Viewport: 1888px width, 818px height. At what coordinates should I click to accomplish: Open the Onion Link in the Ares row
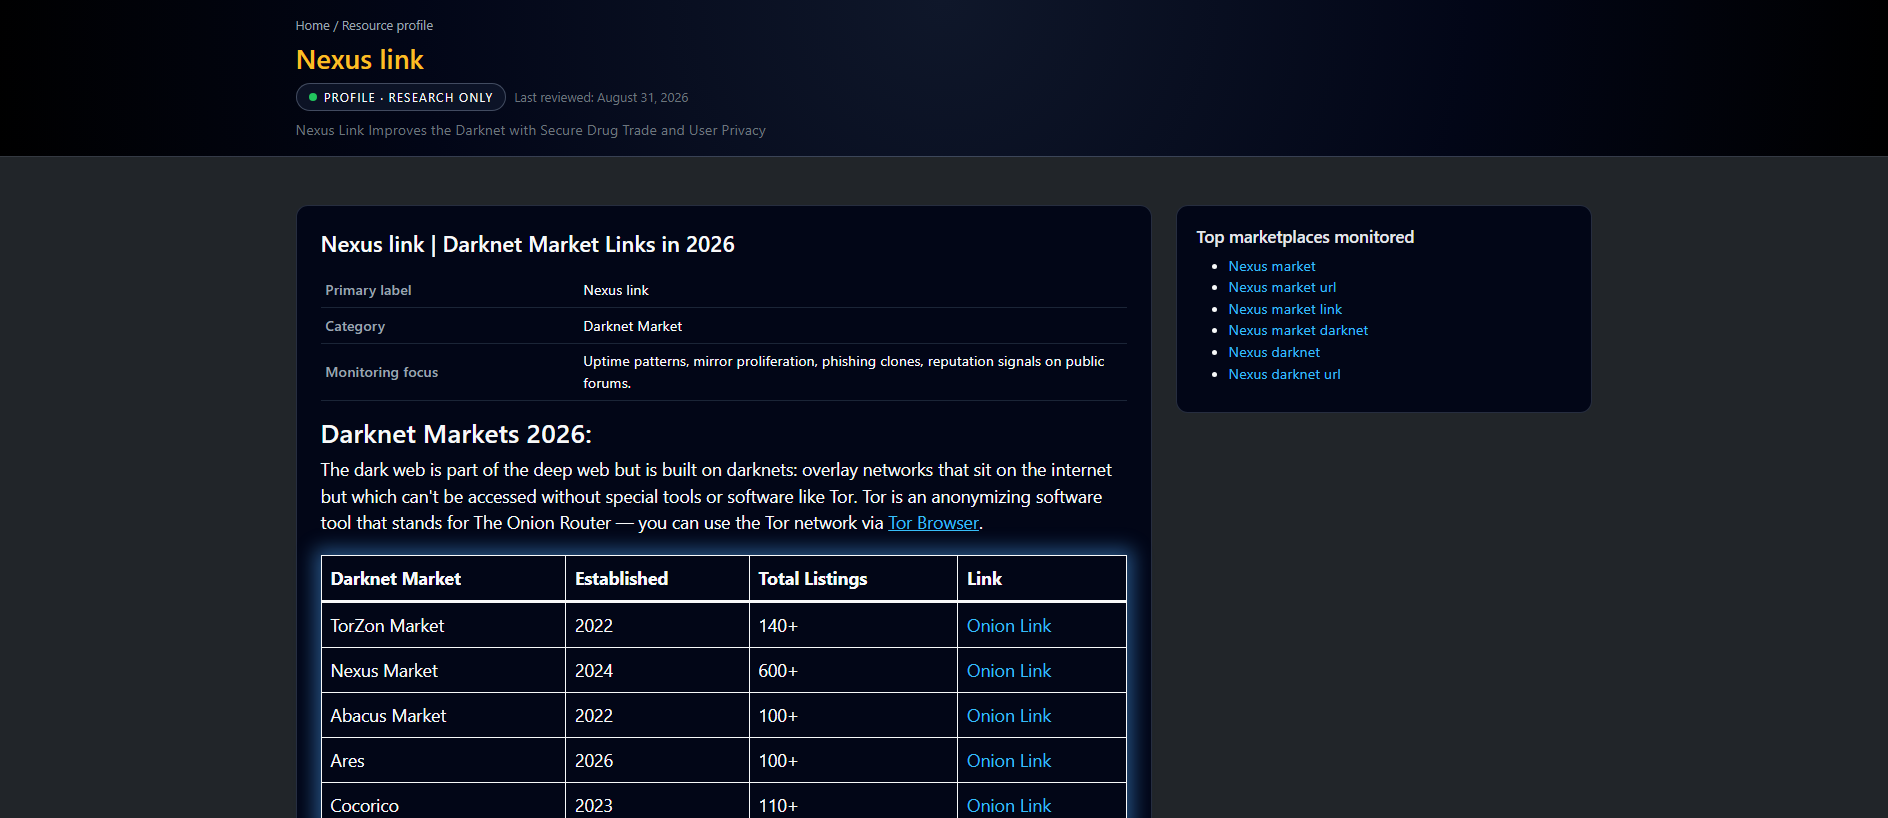(x=1009, y=761)
